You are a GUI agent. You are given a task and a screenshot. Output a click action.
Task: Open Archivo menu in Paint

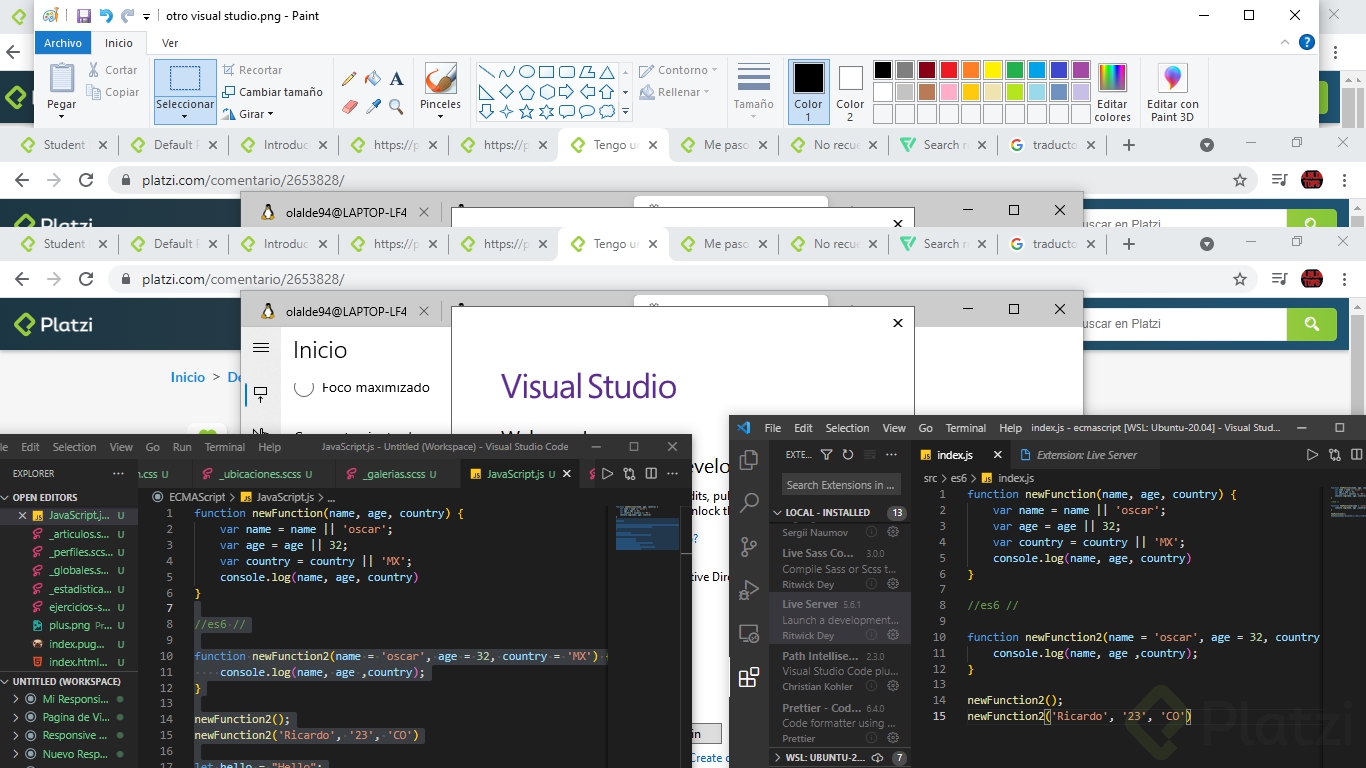tap(63, 43)
